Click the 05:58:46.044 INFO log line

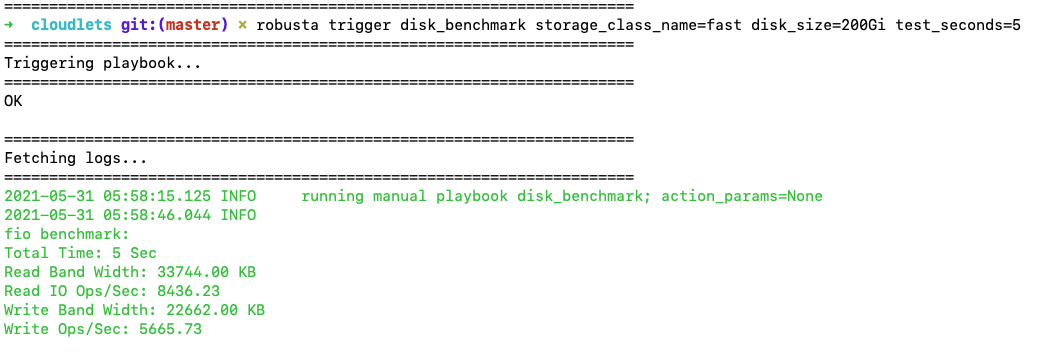129,216
